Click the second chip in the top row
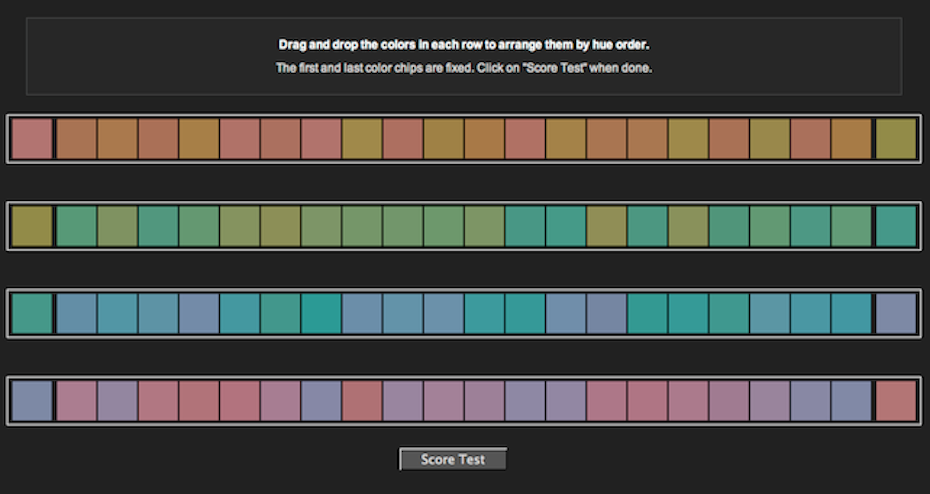930x494 pixels. point(76,139)
